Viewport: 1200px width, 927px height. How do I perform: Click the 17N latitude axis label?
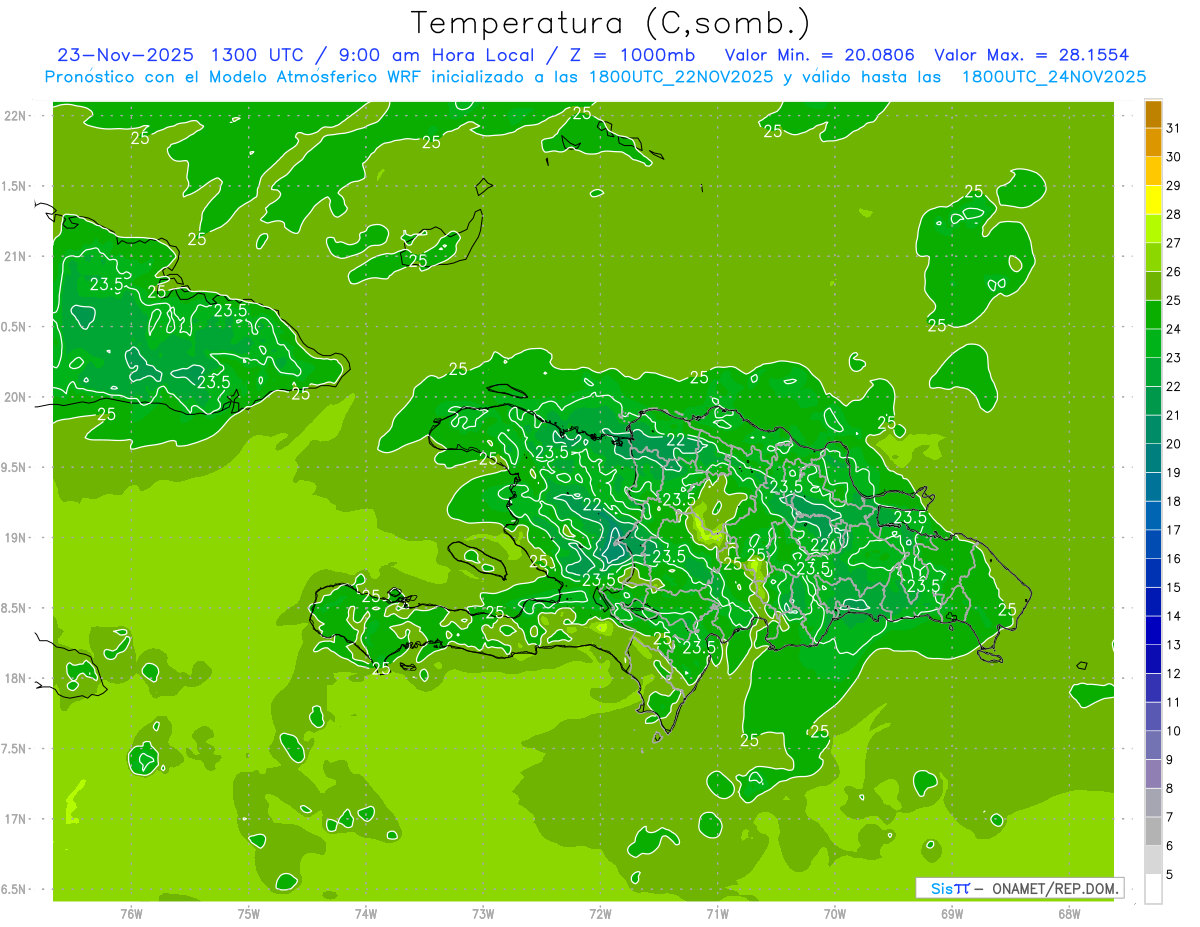pyautogui.click(x=17, y=820)
